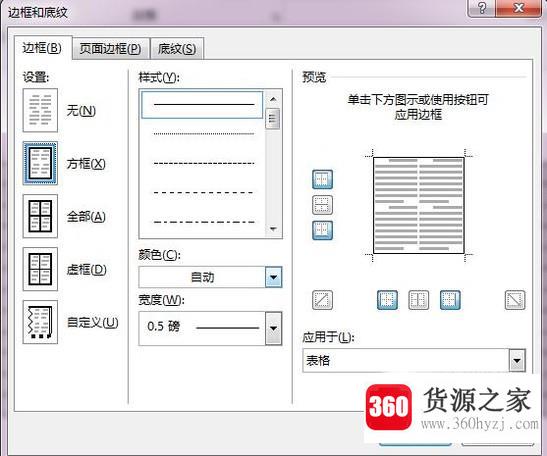Click the 无(N) label text
This screenshot has width=547, height=456.
(81, 111)
